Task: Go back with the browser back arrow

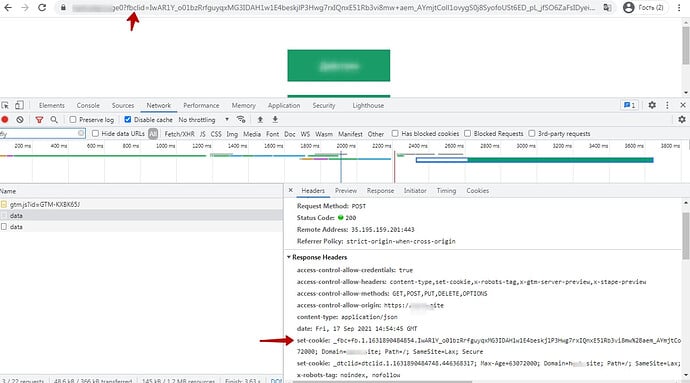Action: click(x=7, y=7)
